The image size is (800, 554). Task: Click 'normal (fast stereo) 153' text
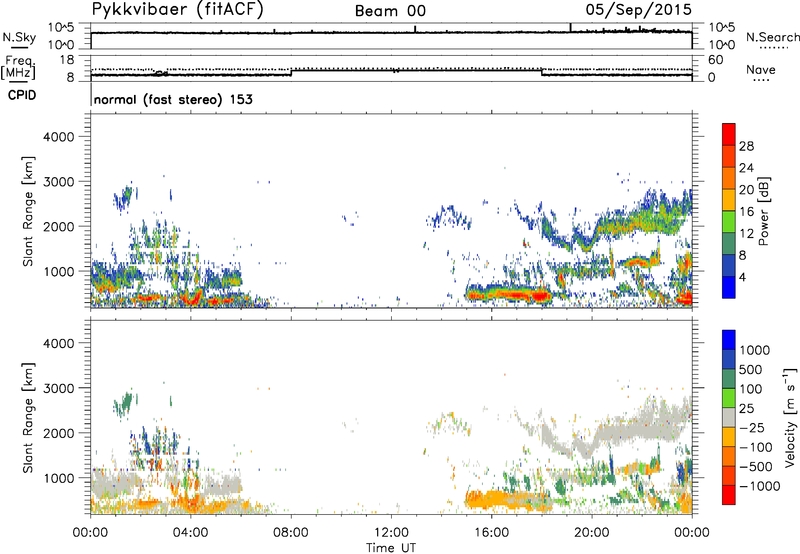pyautogui.click(x=173, y=99)
